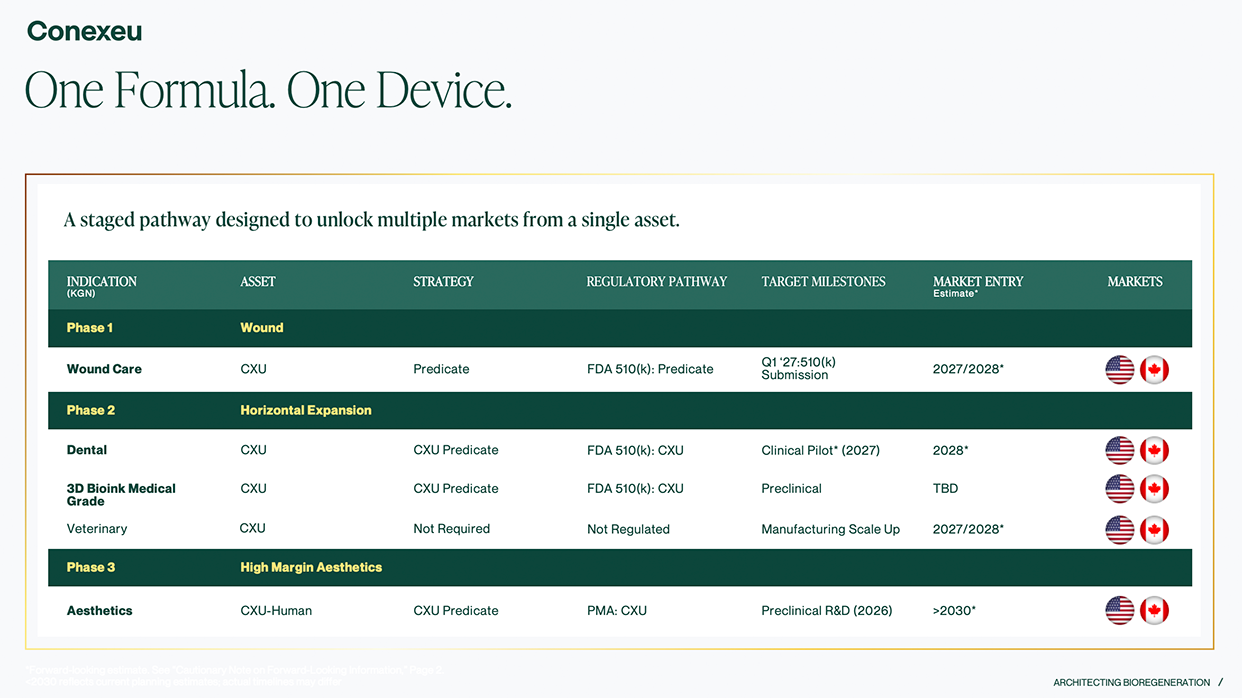Click the CXU asset in Wound Care row
Viewport: 1242px width, 698px height.
(253, 369)
